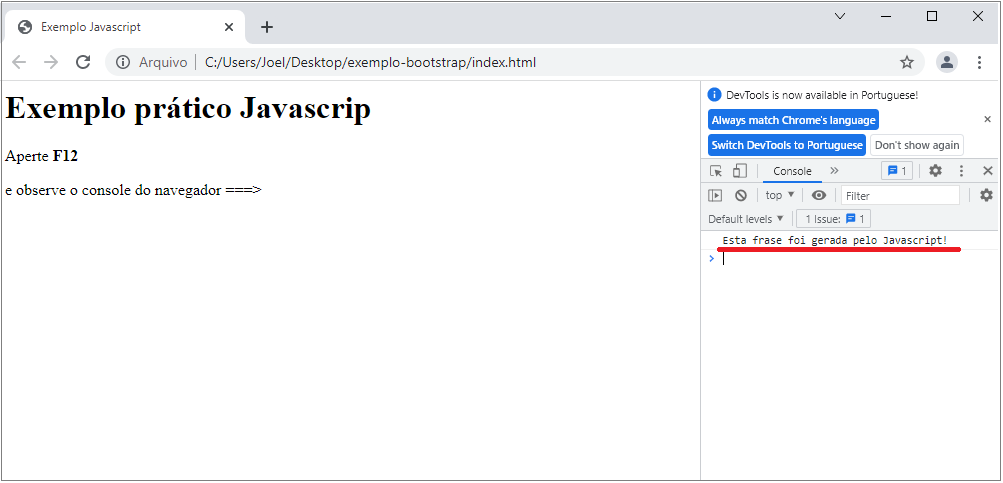1003x483 pixels.
Task: Show the console sidebar
Action: coord(715,195)
